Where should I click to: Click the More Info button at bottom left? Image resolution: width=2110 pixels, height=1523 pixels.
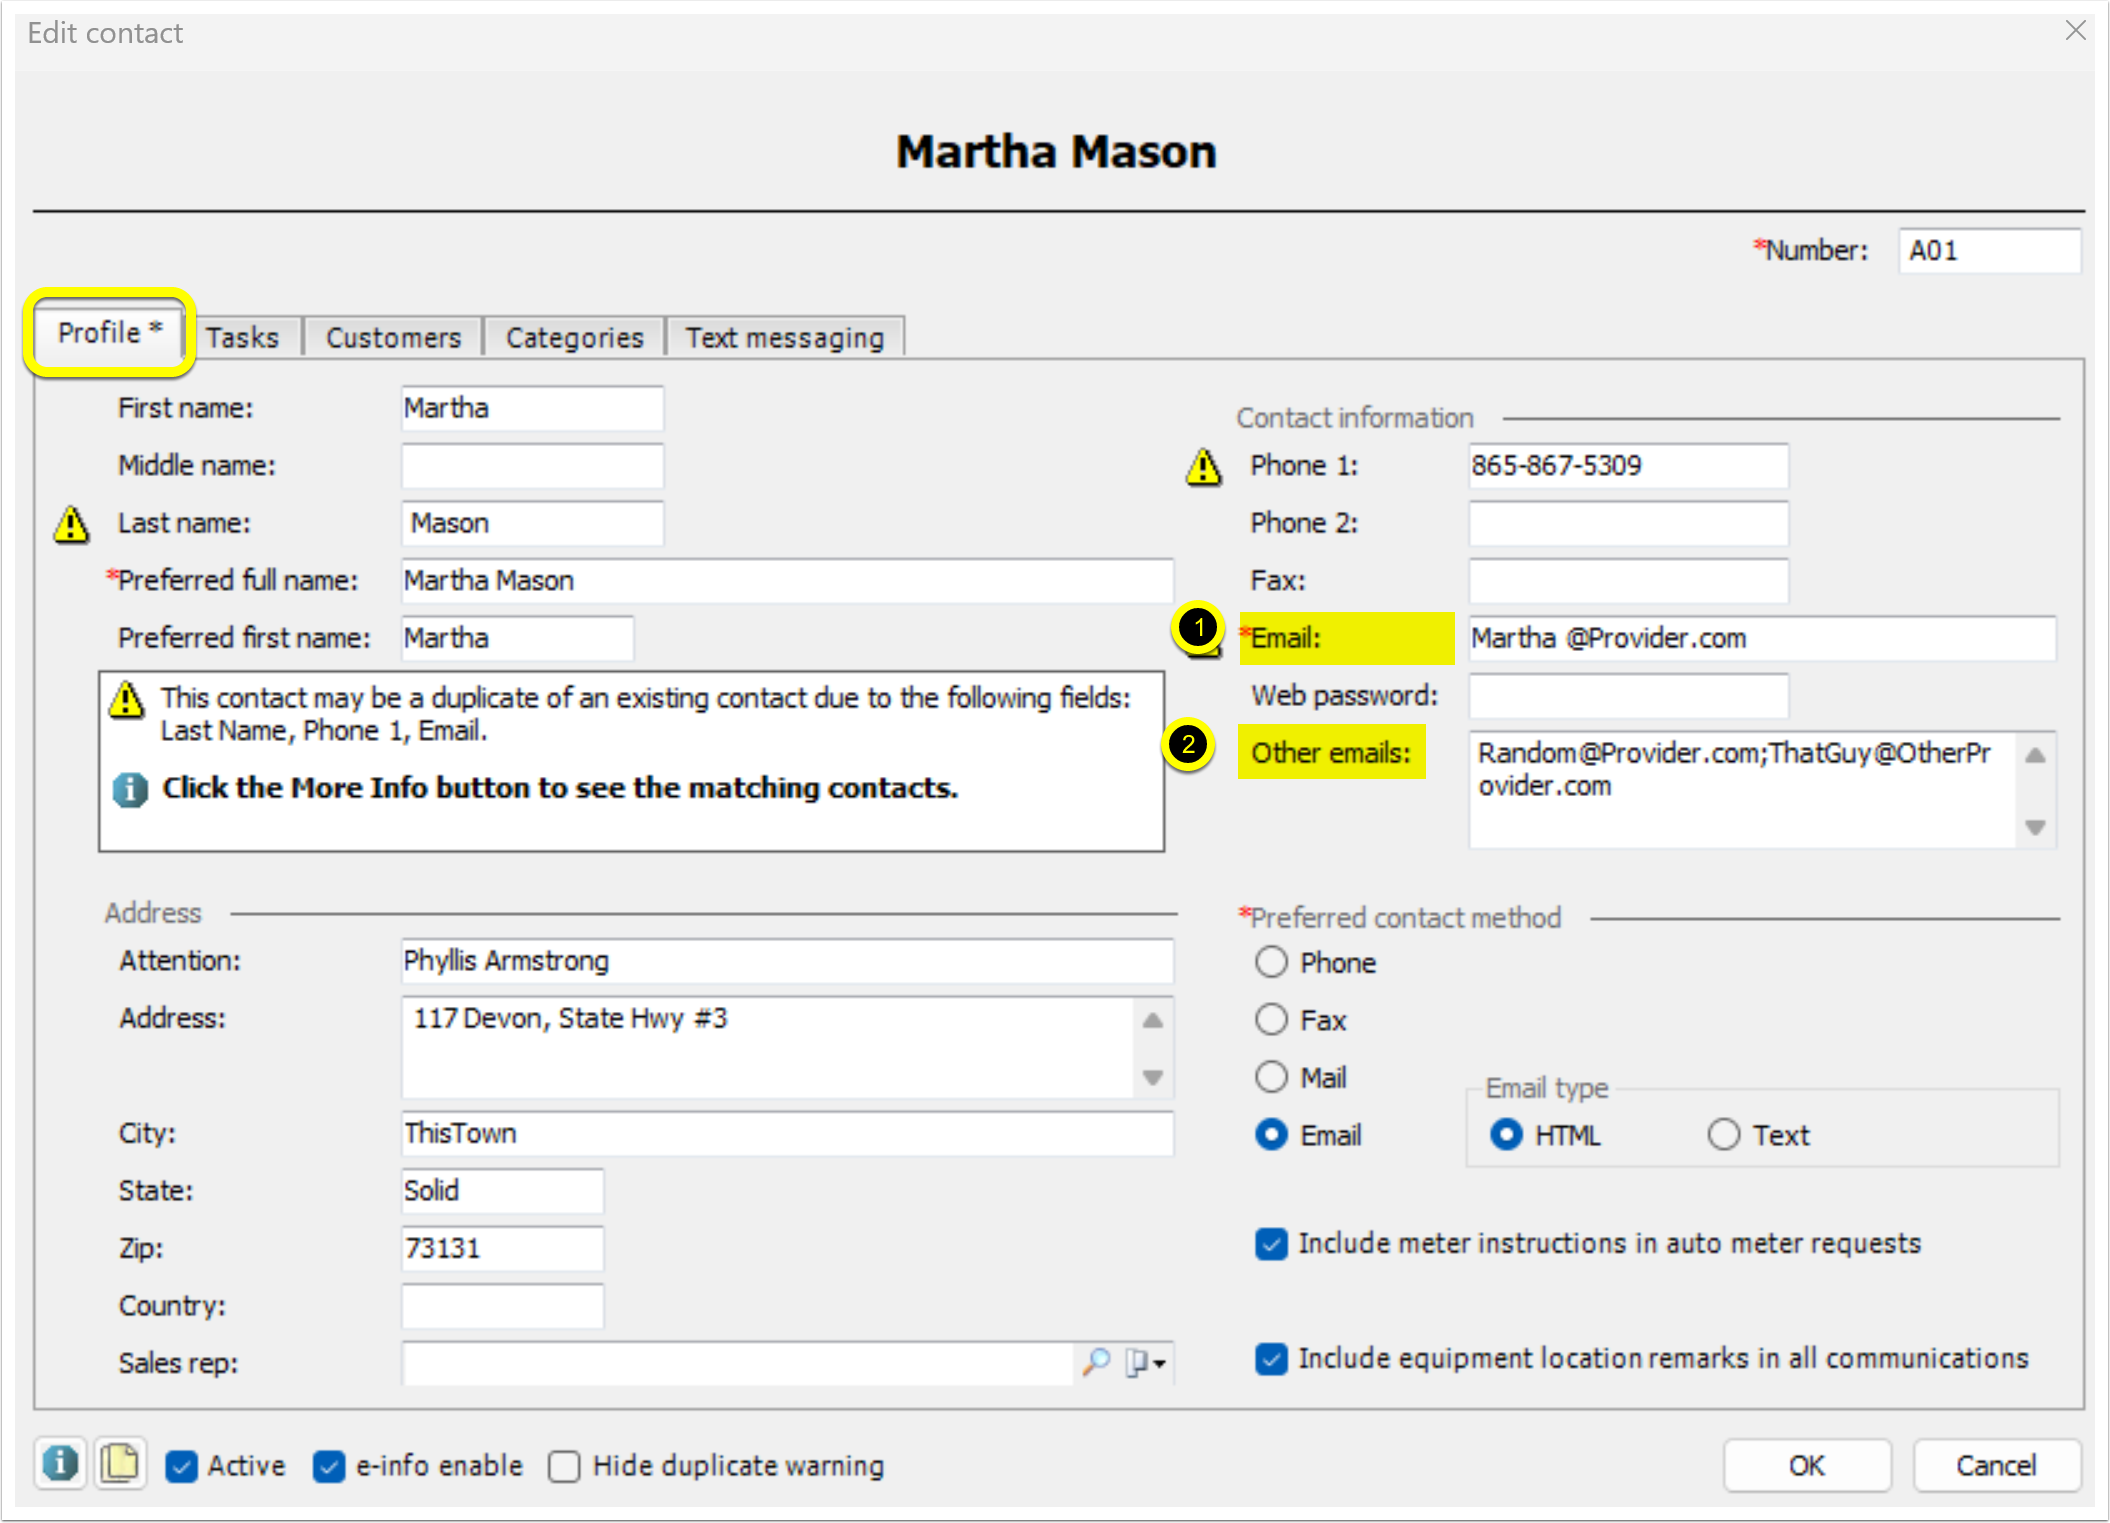point(60,1464)
